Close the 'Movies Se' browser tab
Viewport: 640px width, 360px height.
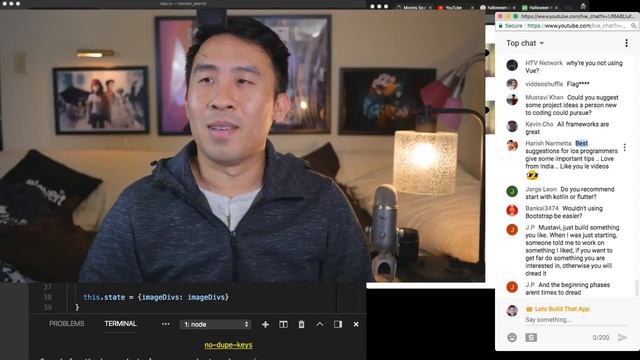[x=430, y=8]
